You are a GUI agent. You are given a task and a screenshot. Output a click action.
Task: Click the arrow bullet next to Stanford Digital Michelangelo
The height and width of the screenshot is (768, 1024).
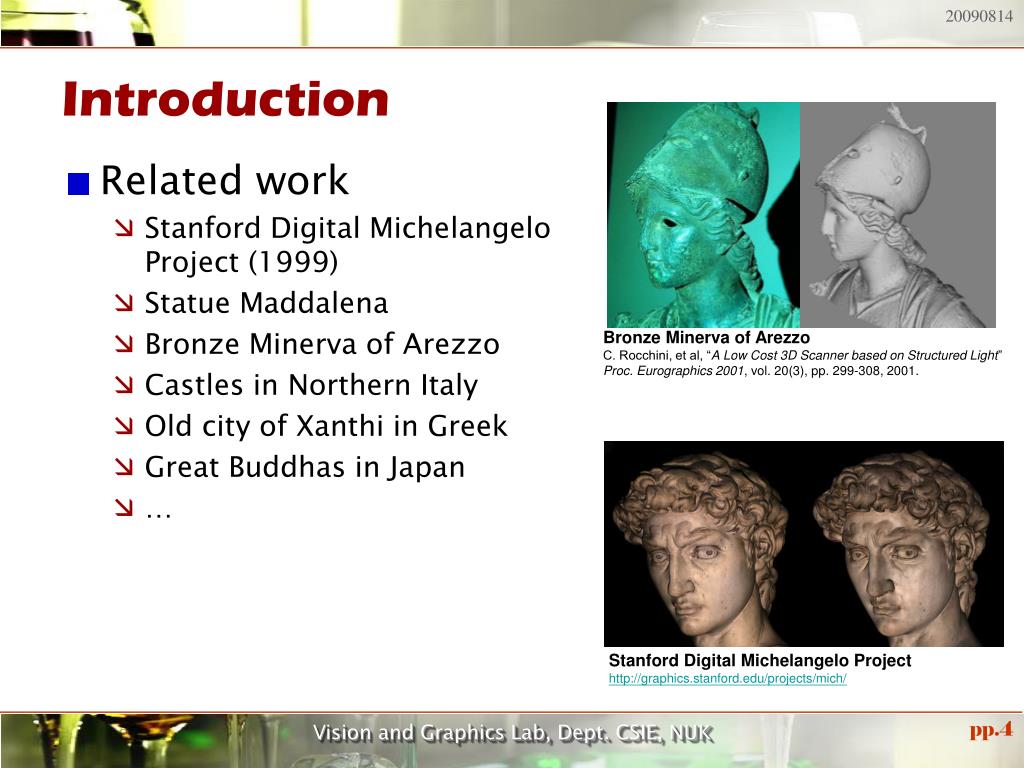pos(124,228)
